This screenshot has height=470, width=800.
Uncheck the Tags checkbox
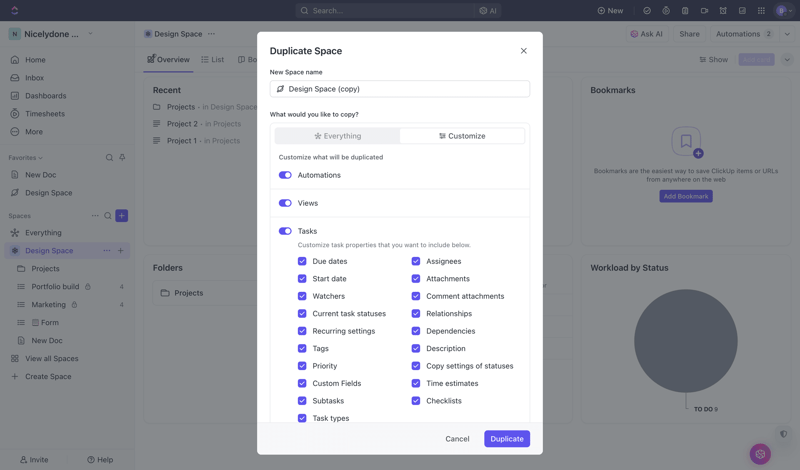pos(302,349)
